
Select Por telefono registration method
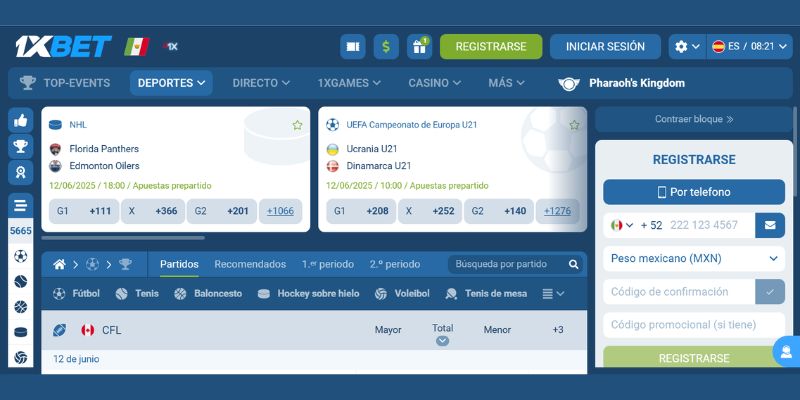694,192
